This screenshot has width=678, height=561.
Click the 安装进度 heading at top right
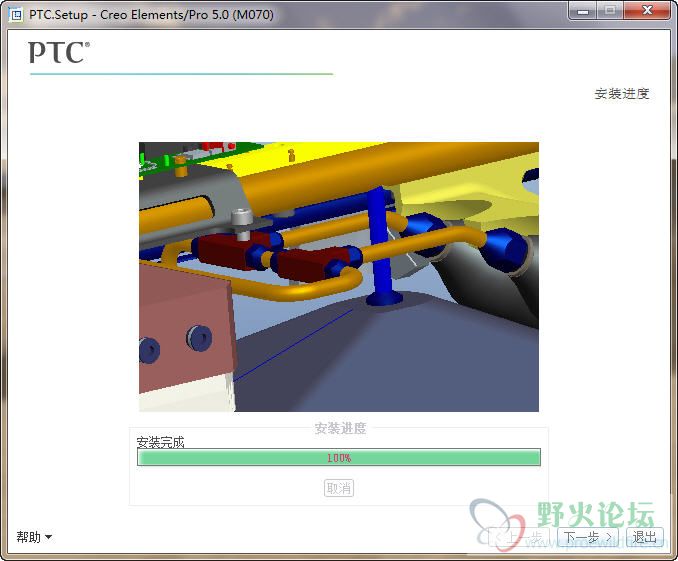622,93
